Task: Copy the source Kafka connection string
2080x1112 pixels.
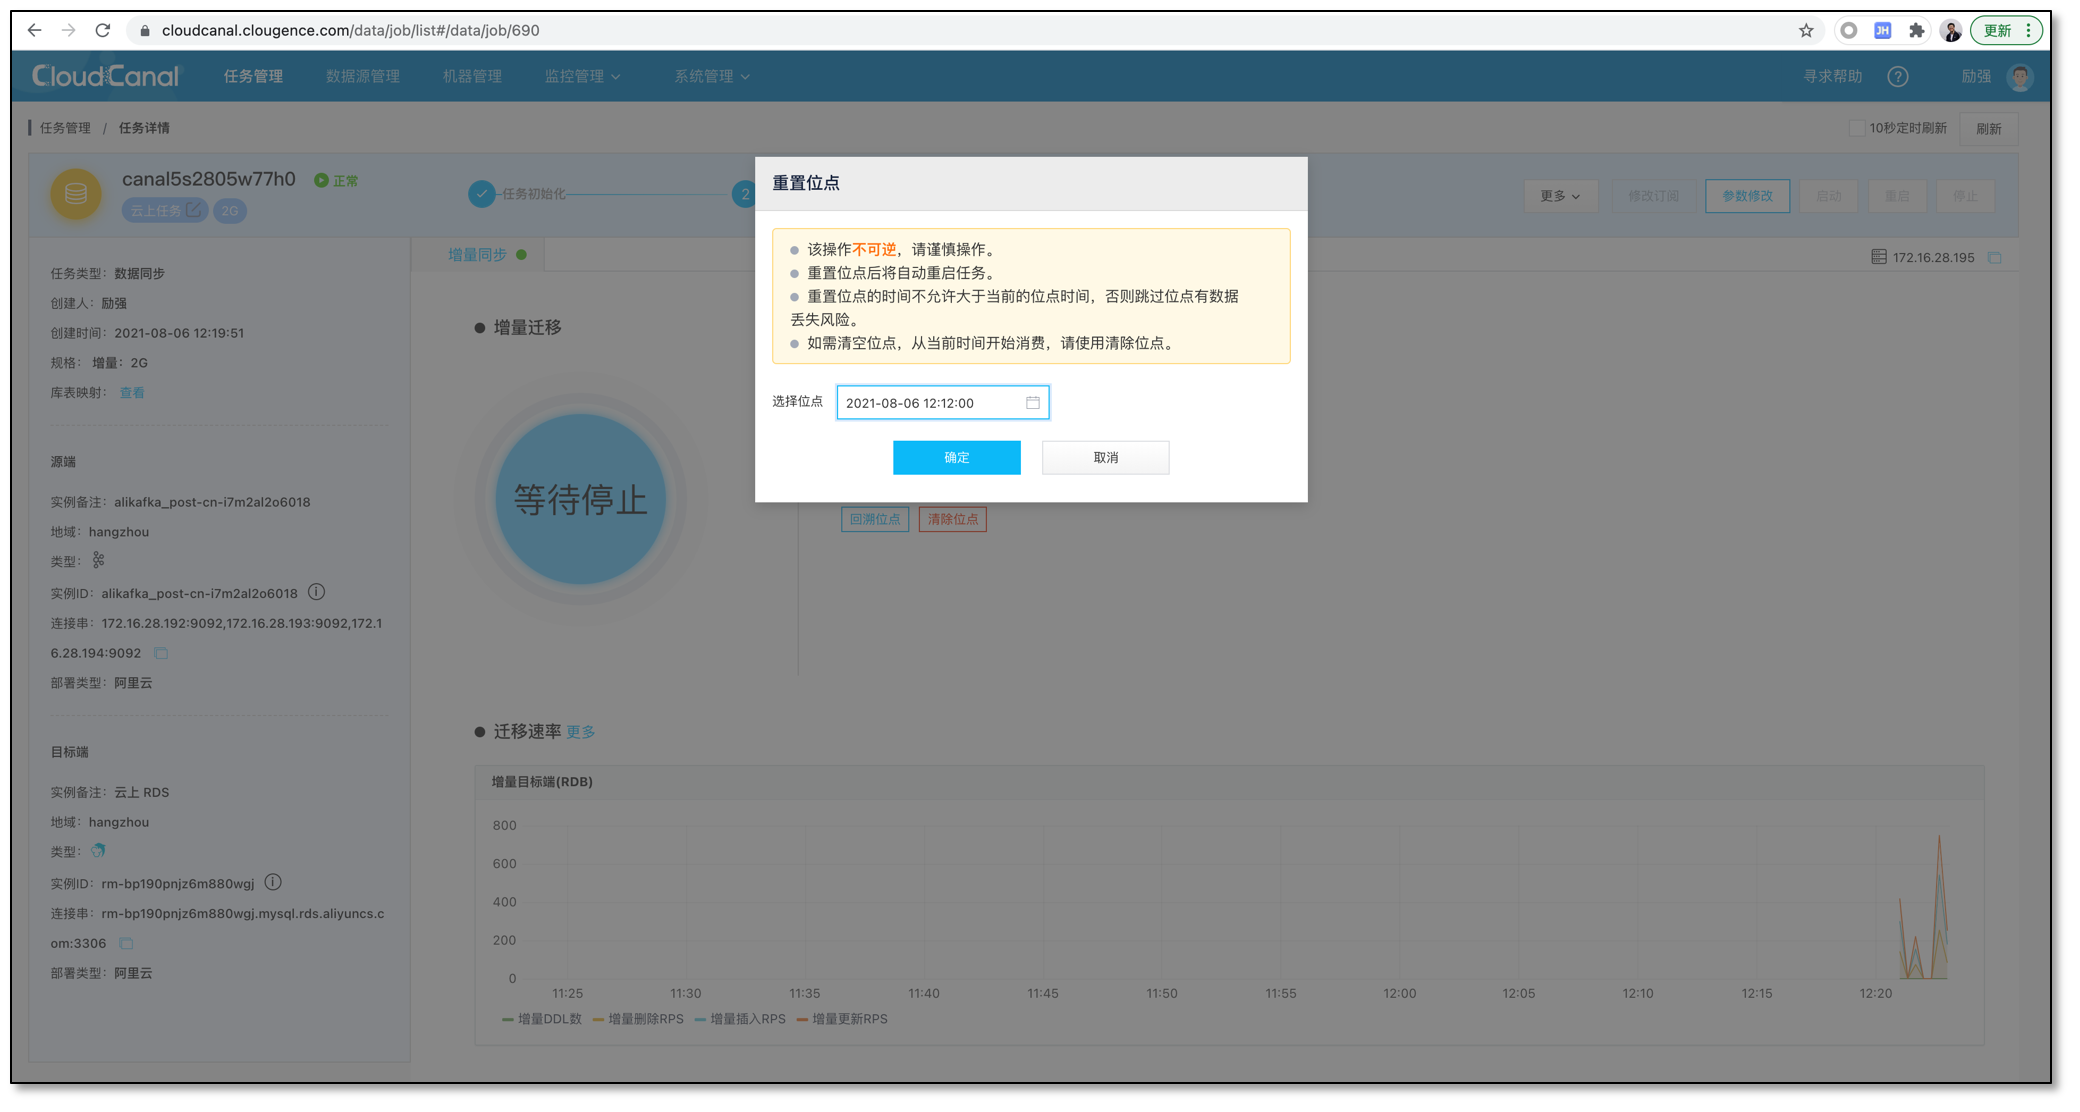Action: tap(161, 652)
